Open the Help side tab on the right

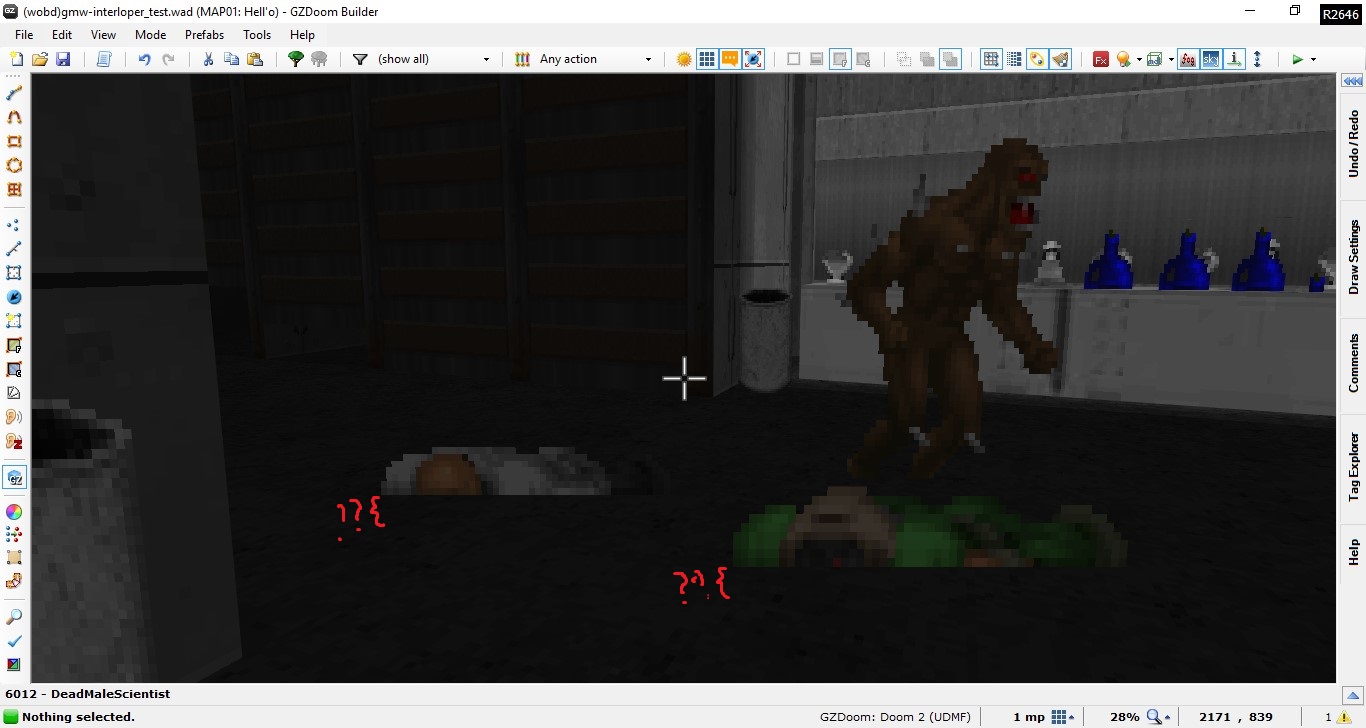point(1353,551)
